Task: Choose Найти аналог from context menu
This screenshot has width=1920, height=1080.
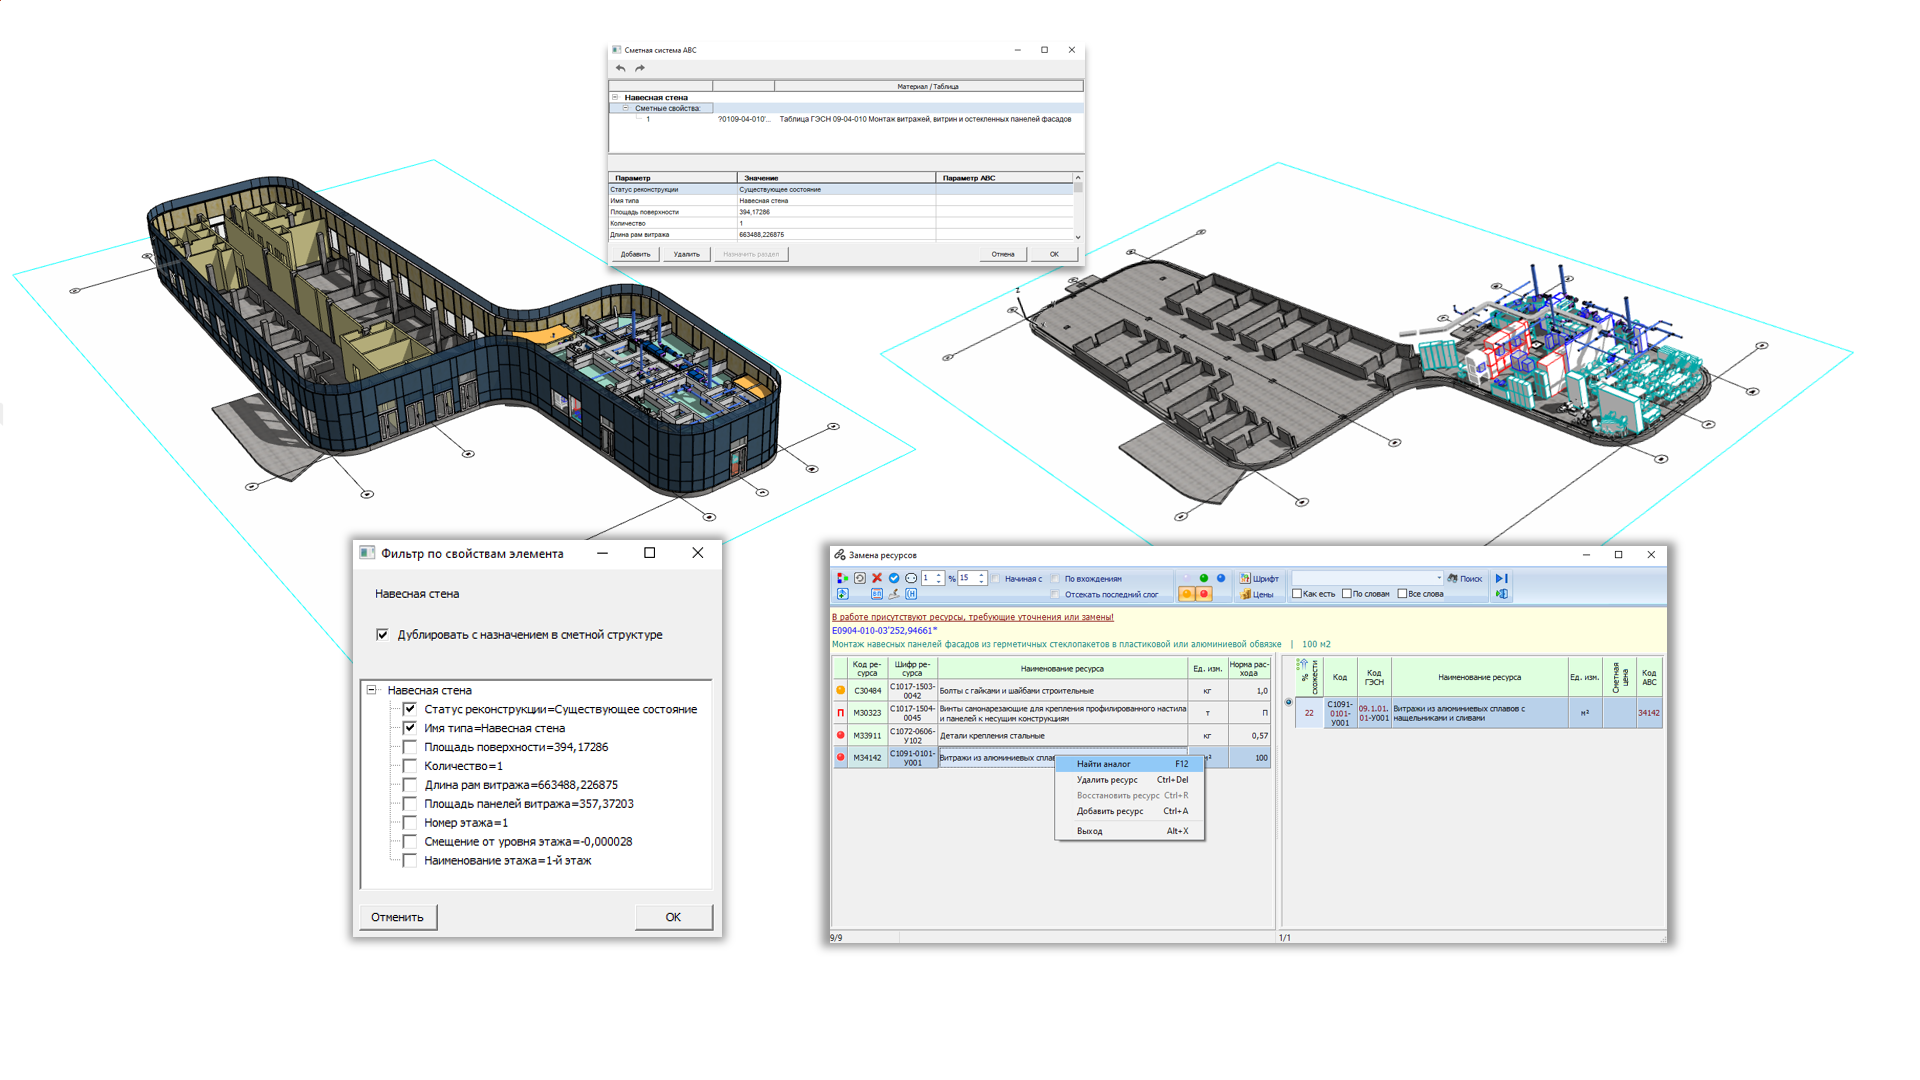Action: [1104, 764]
